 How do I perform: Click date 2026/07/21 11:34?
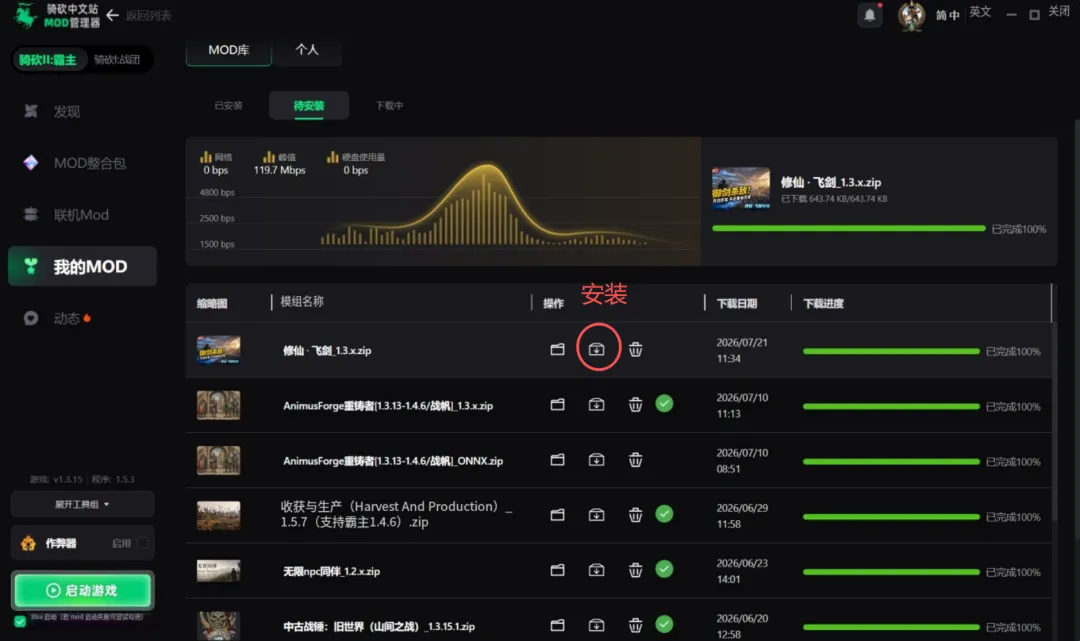(742, 350)
